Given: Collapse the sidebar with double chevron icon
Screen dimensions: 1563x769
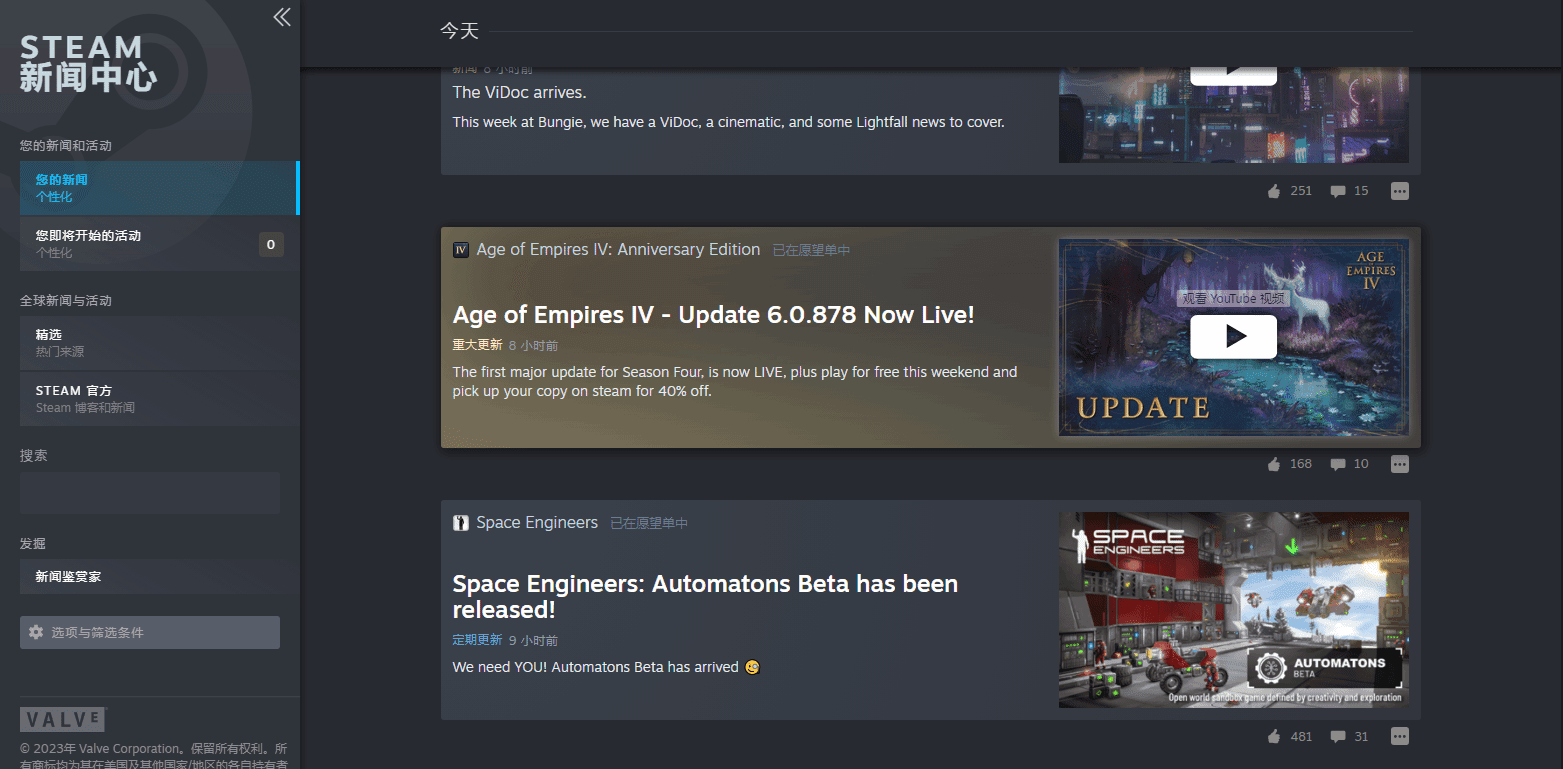Looking at the screenshot, I should point(282,17).
